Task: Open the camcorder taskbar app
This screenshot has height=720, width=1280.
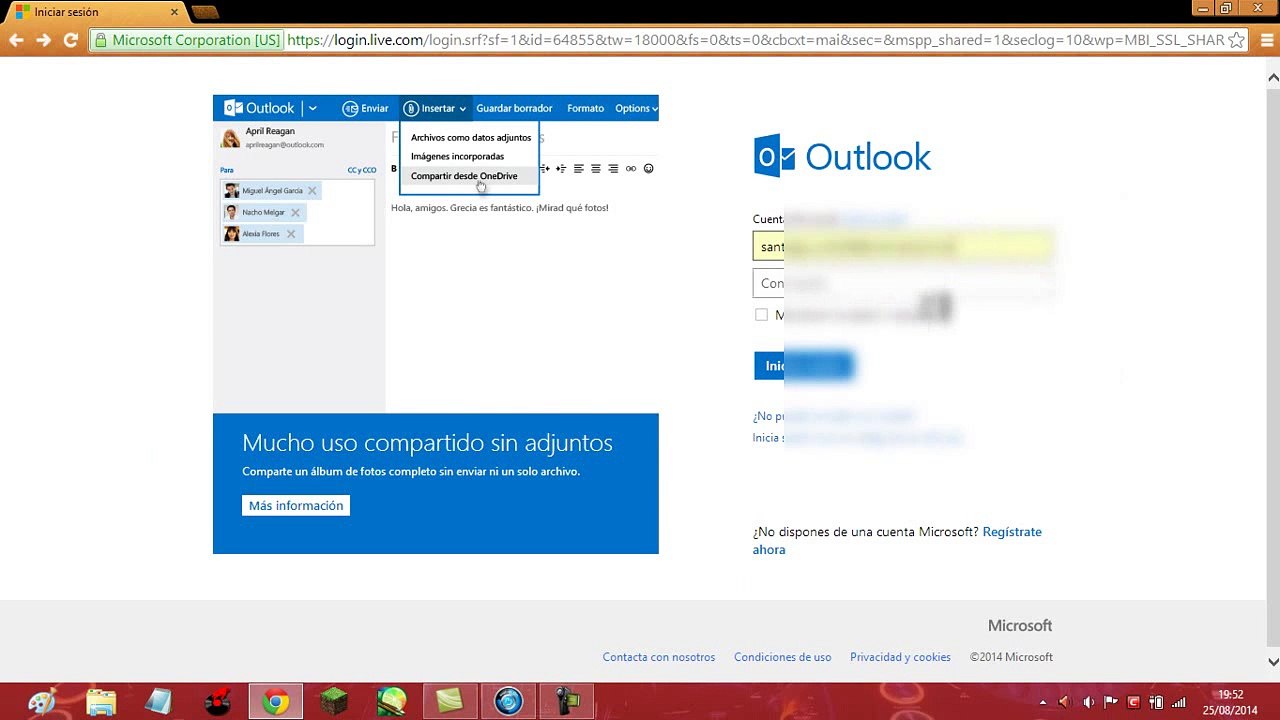Action: [566, 702]
